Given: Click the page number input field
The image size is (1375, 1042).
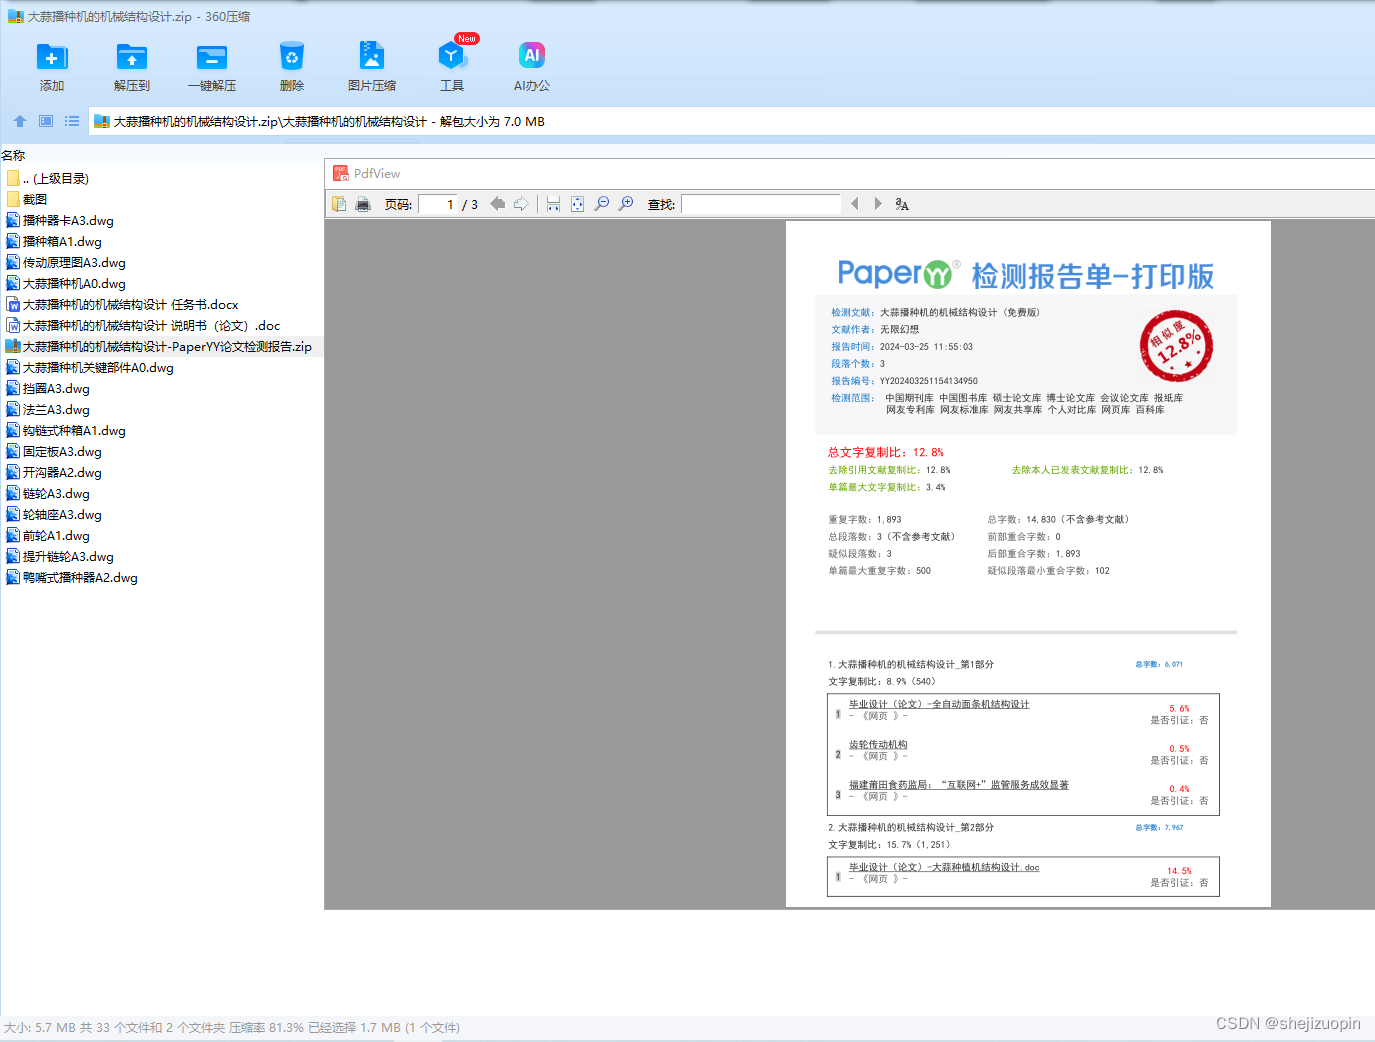Looking at the screenshot, I should tap(438, 204).
